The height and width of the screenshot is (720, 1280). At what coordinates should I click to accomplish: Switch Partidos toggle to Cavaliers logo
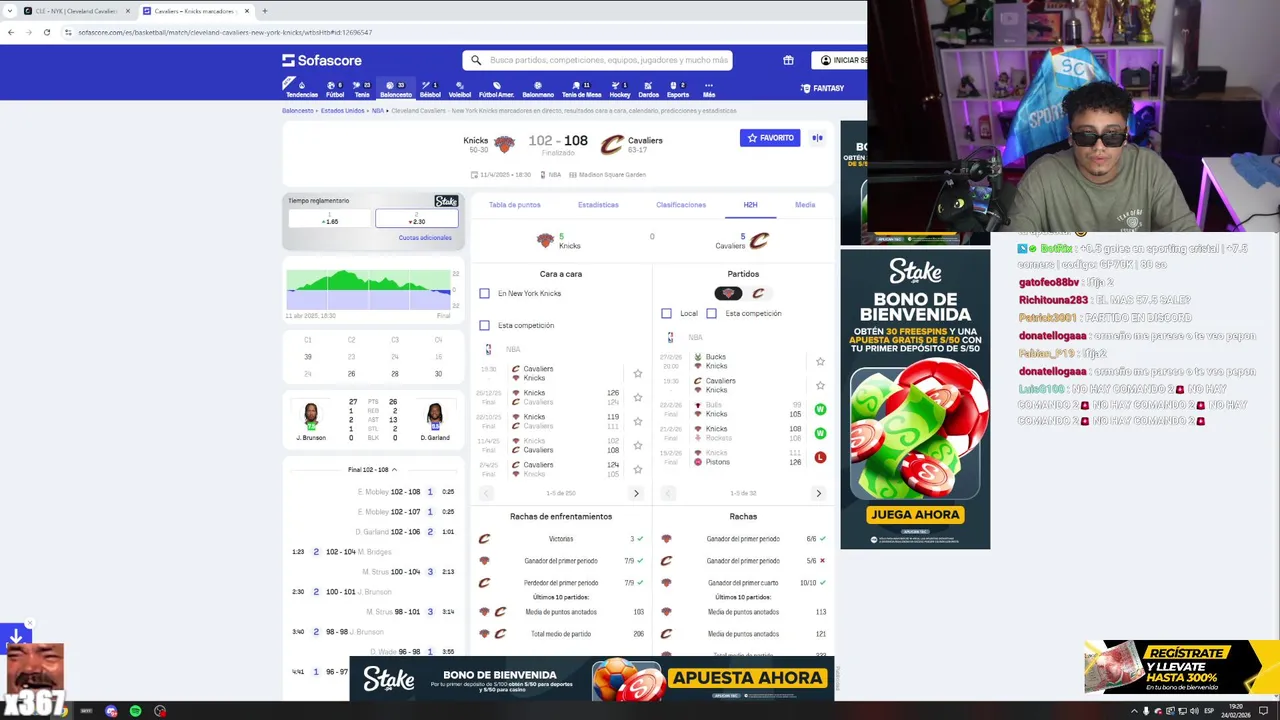758,293
